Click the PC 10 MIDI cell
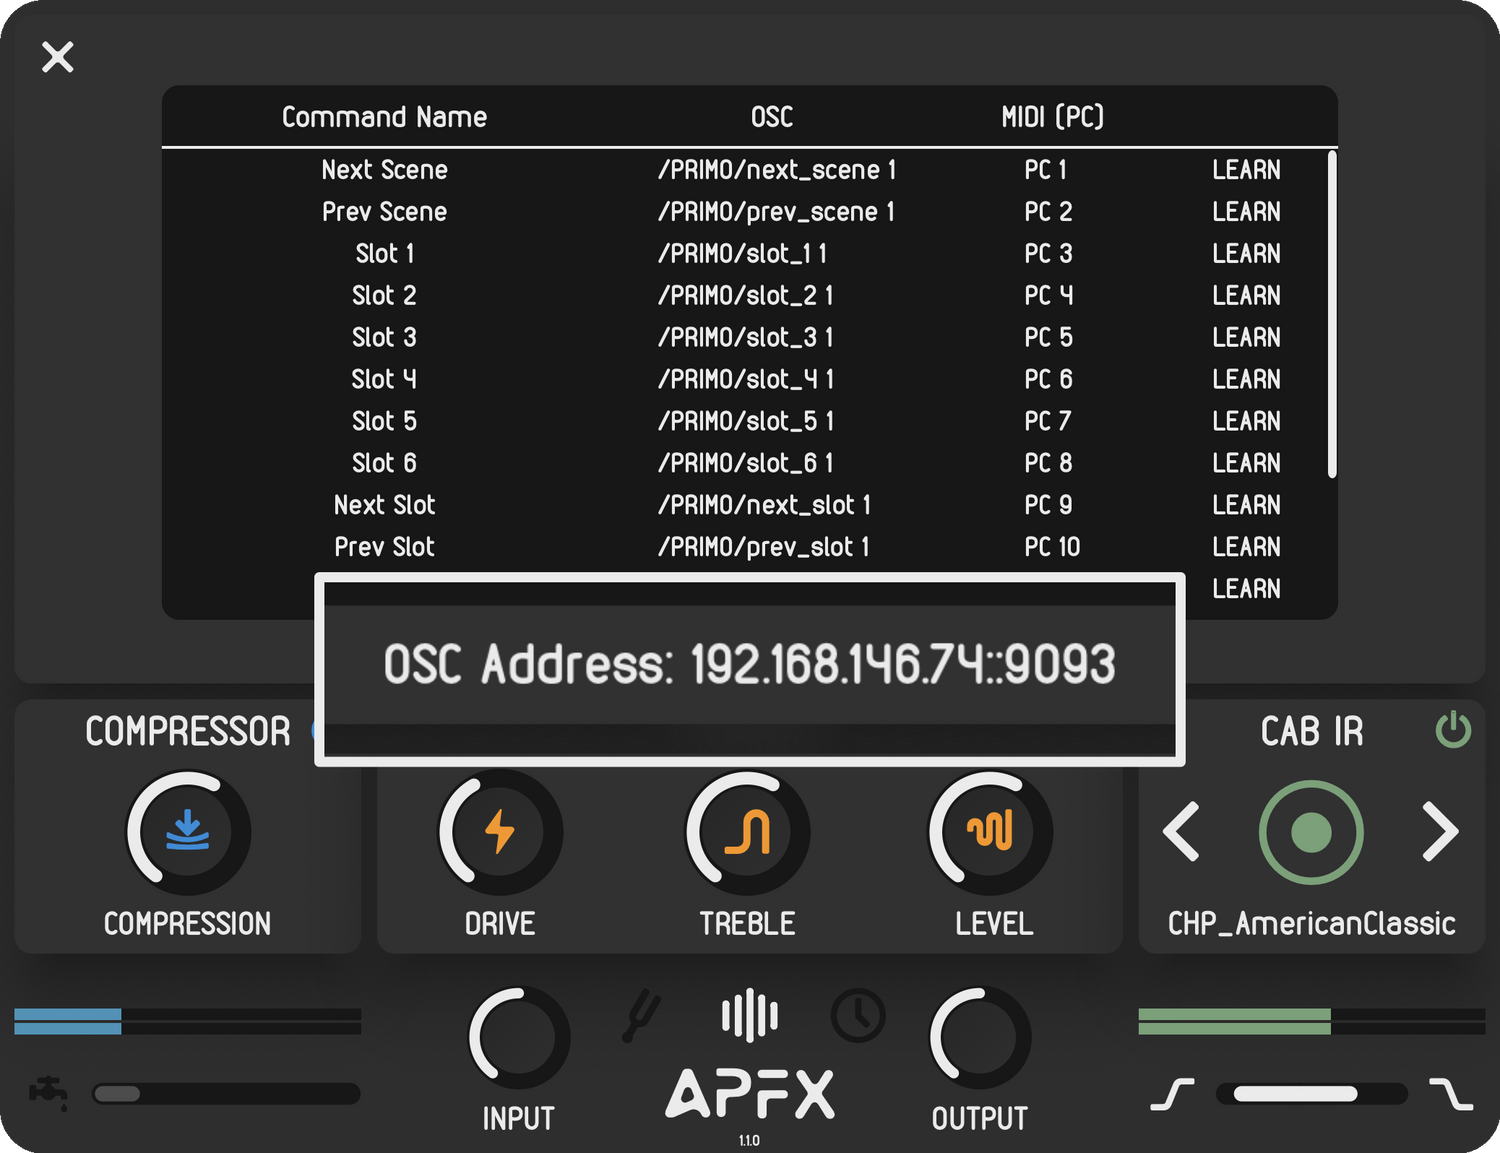 click(1052, 548)
